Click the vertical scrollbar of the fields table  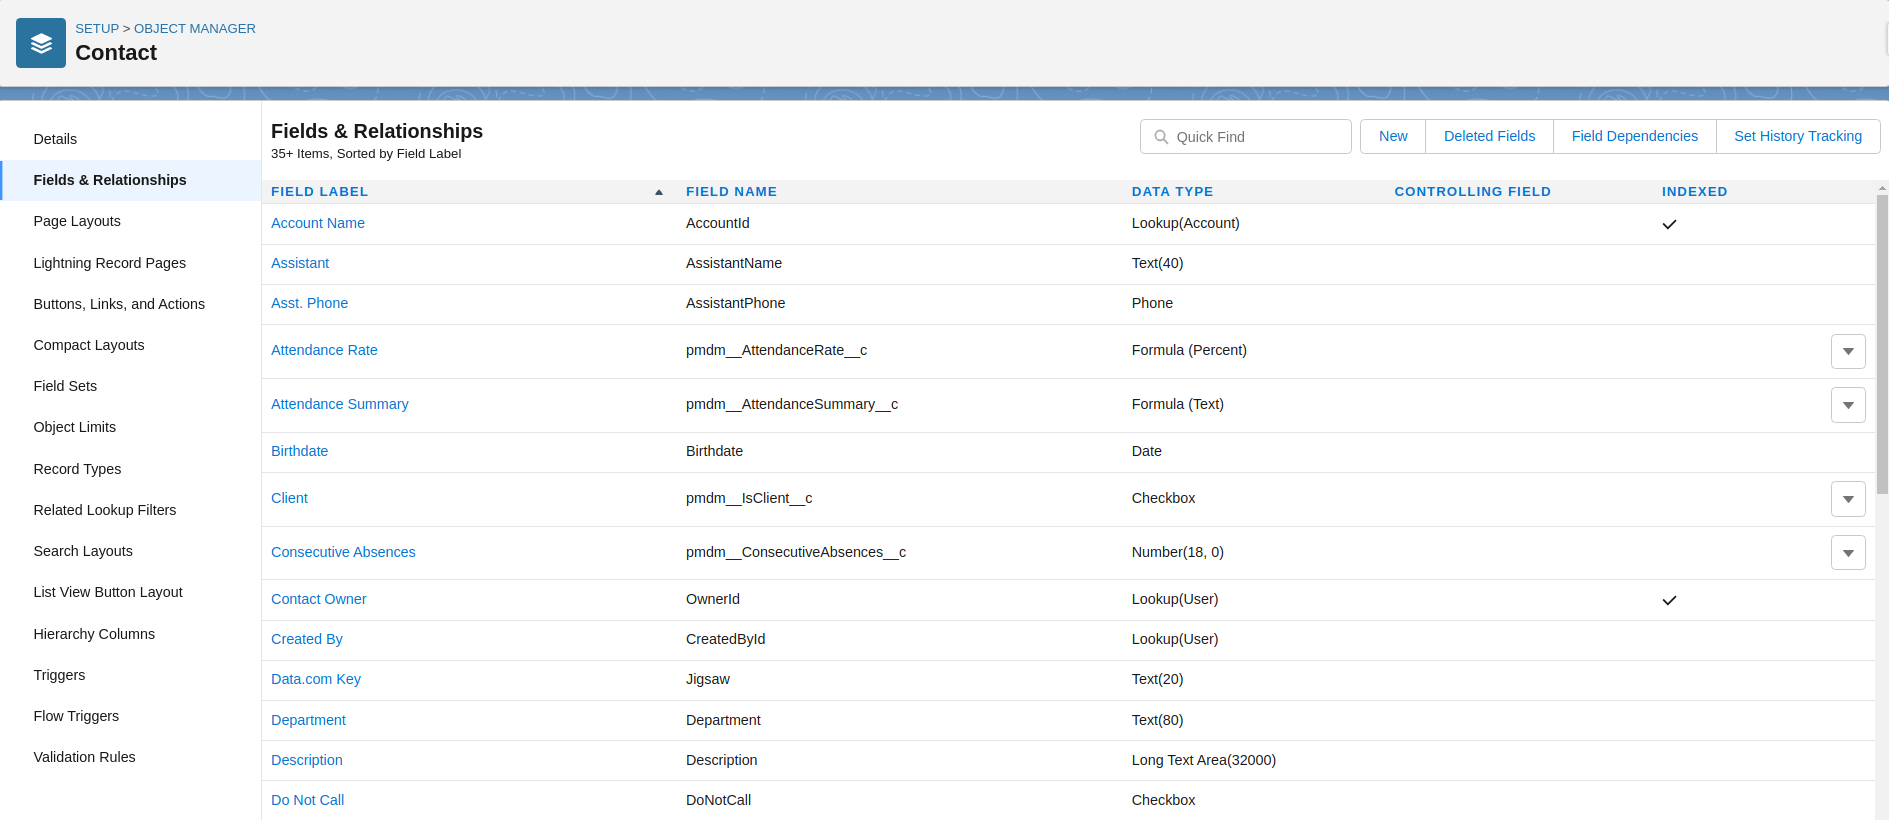tap(1882, 345)
